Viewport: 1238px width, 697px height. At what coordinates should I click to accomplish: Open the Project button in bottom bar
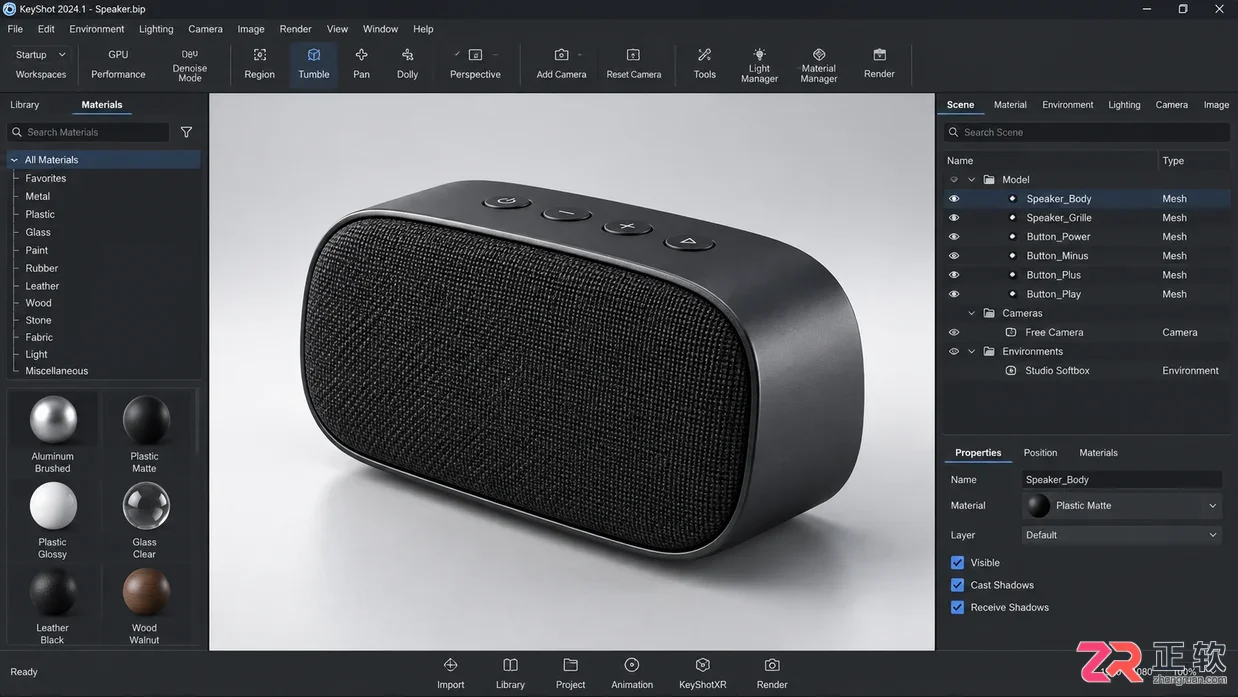(570, 673)
